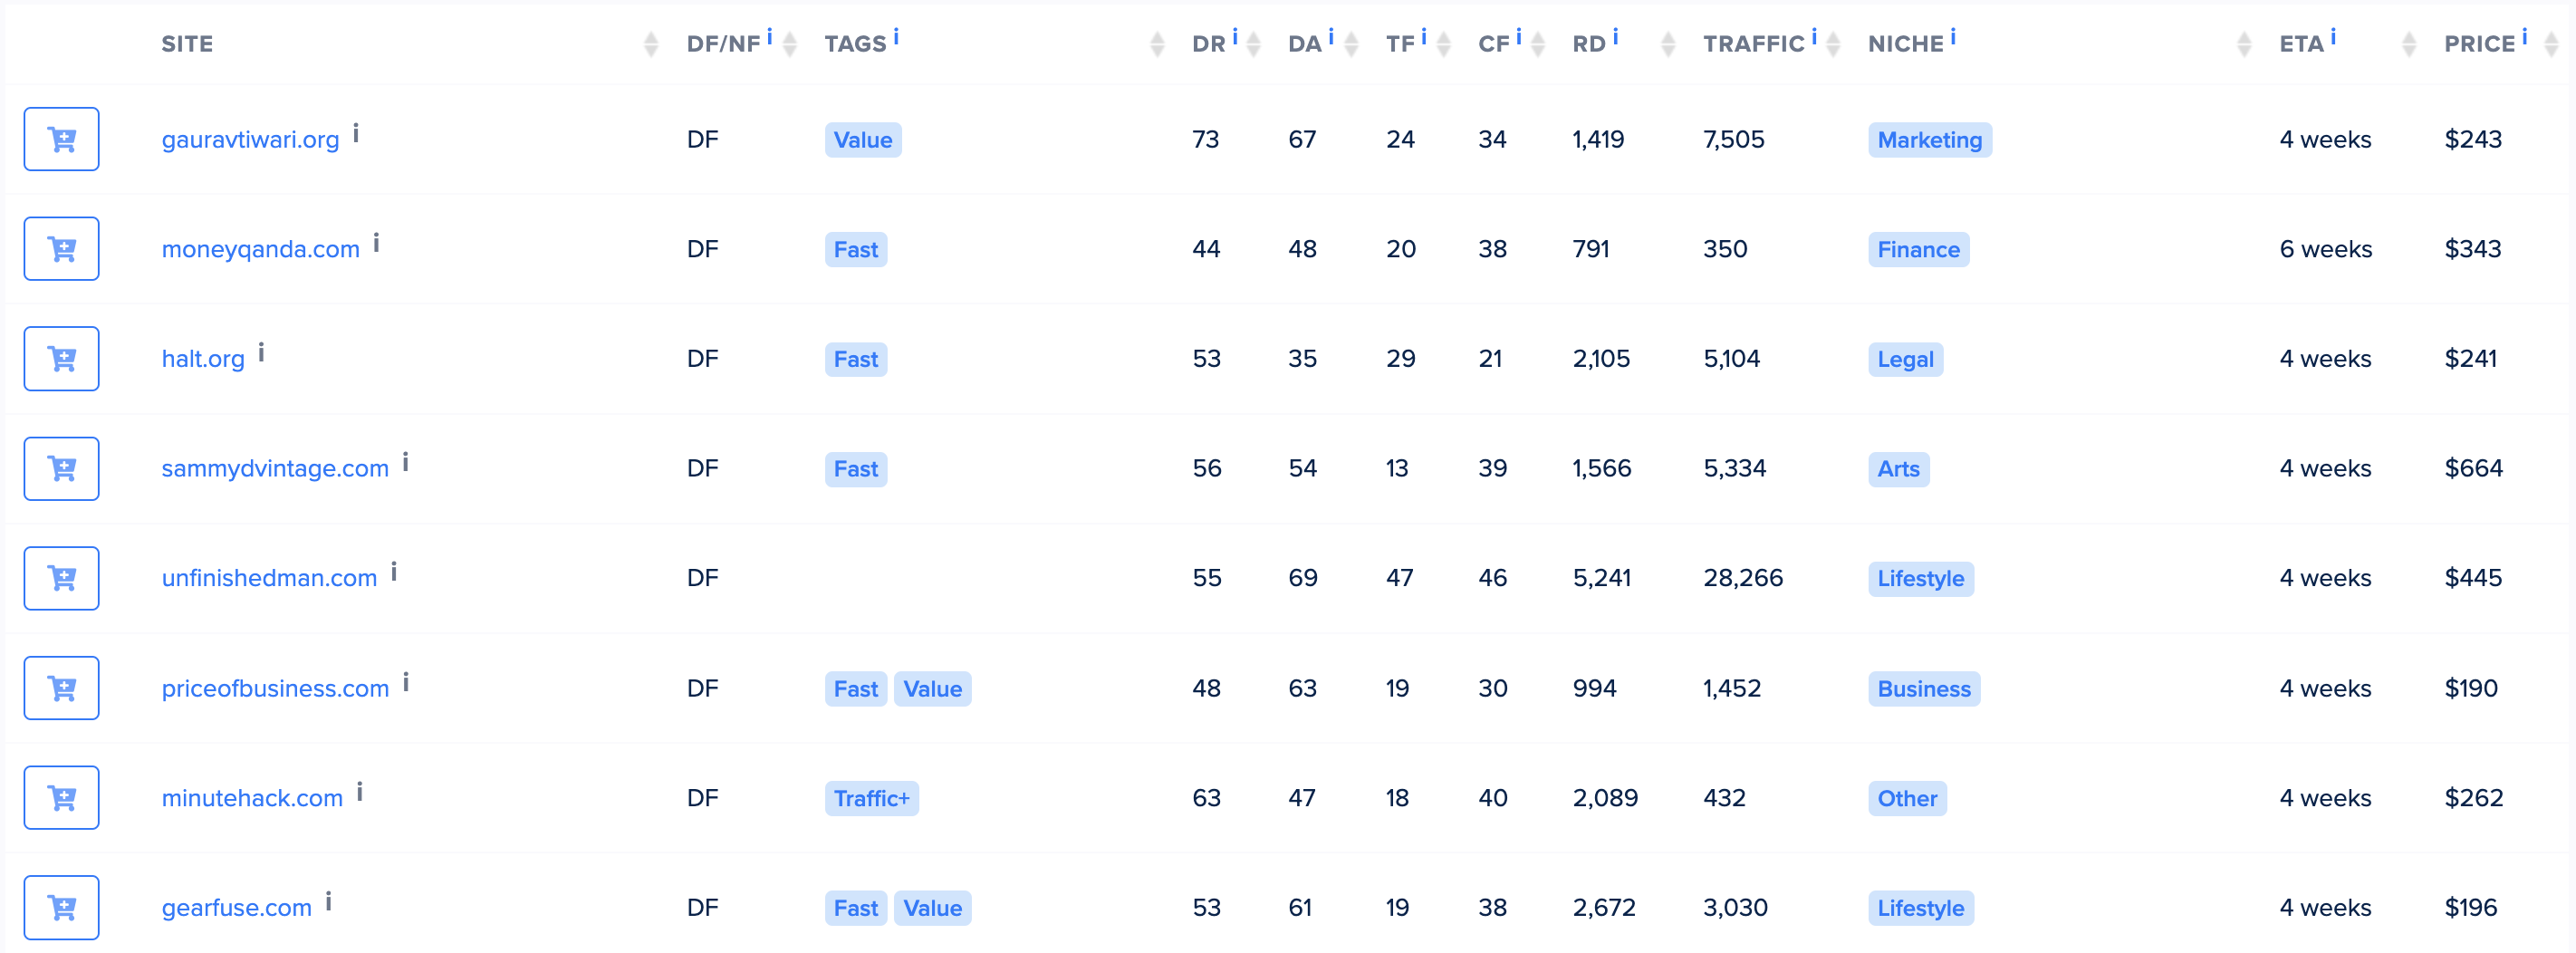Click the NICHE column header

[x=1905, y=44]
